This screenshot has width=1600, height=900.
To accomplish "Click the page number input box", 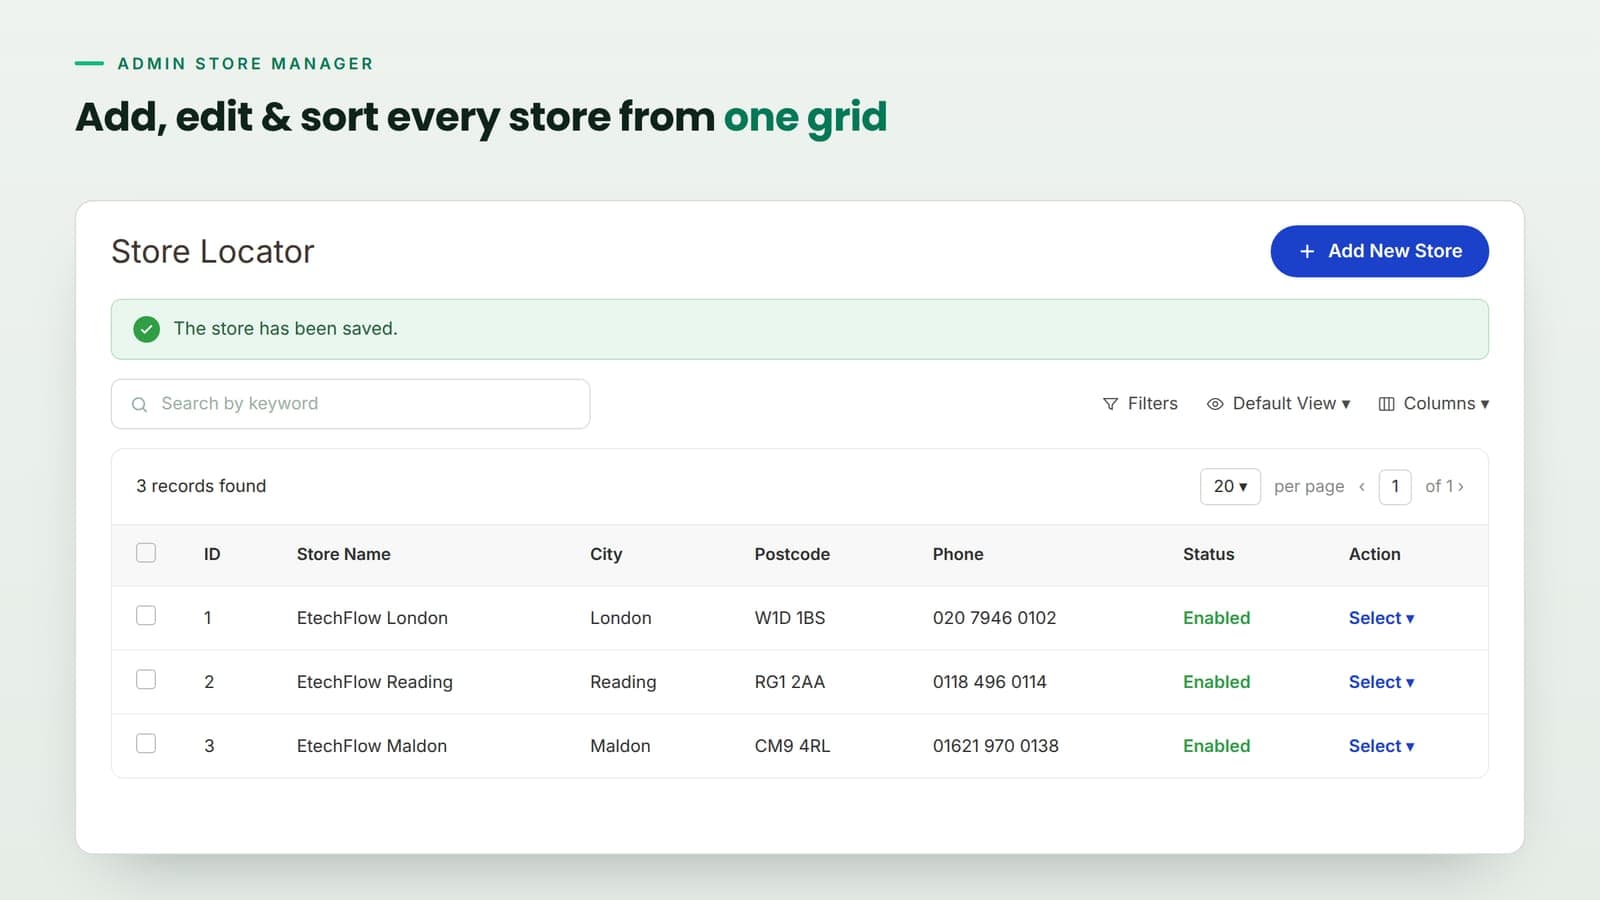I will (x=1395, y=486).
